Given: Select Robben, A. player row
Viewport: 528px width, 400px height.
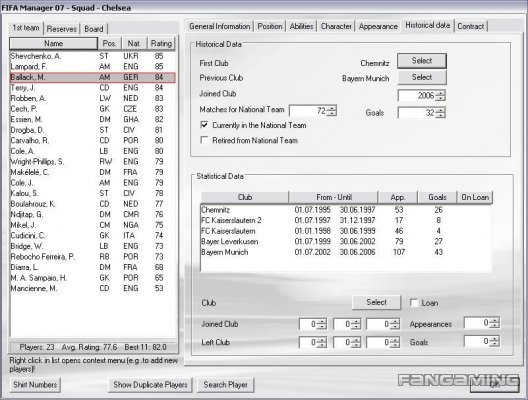Looking at the screenshot, I should point(93,98).
